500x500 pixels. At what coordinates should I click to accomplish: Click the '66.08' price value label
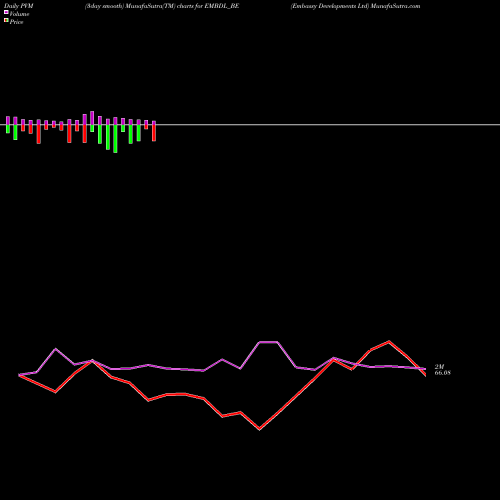point(442,373)
